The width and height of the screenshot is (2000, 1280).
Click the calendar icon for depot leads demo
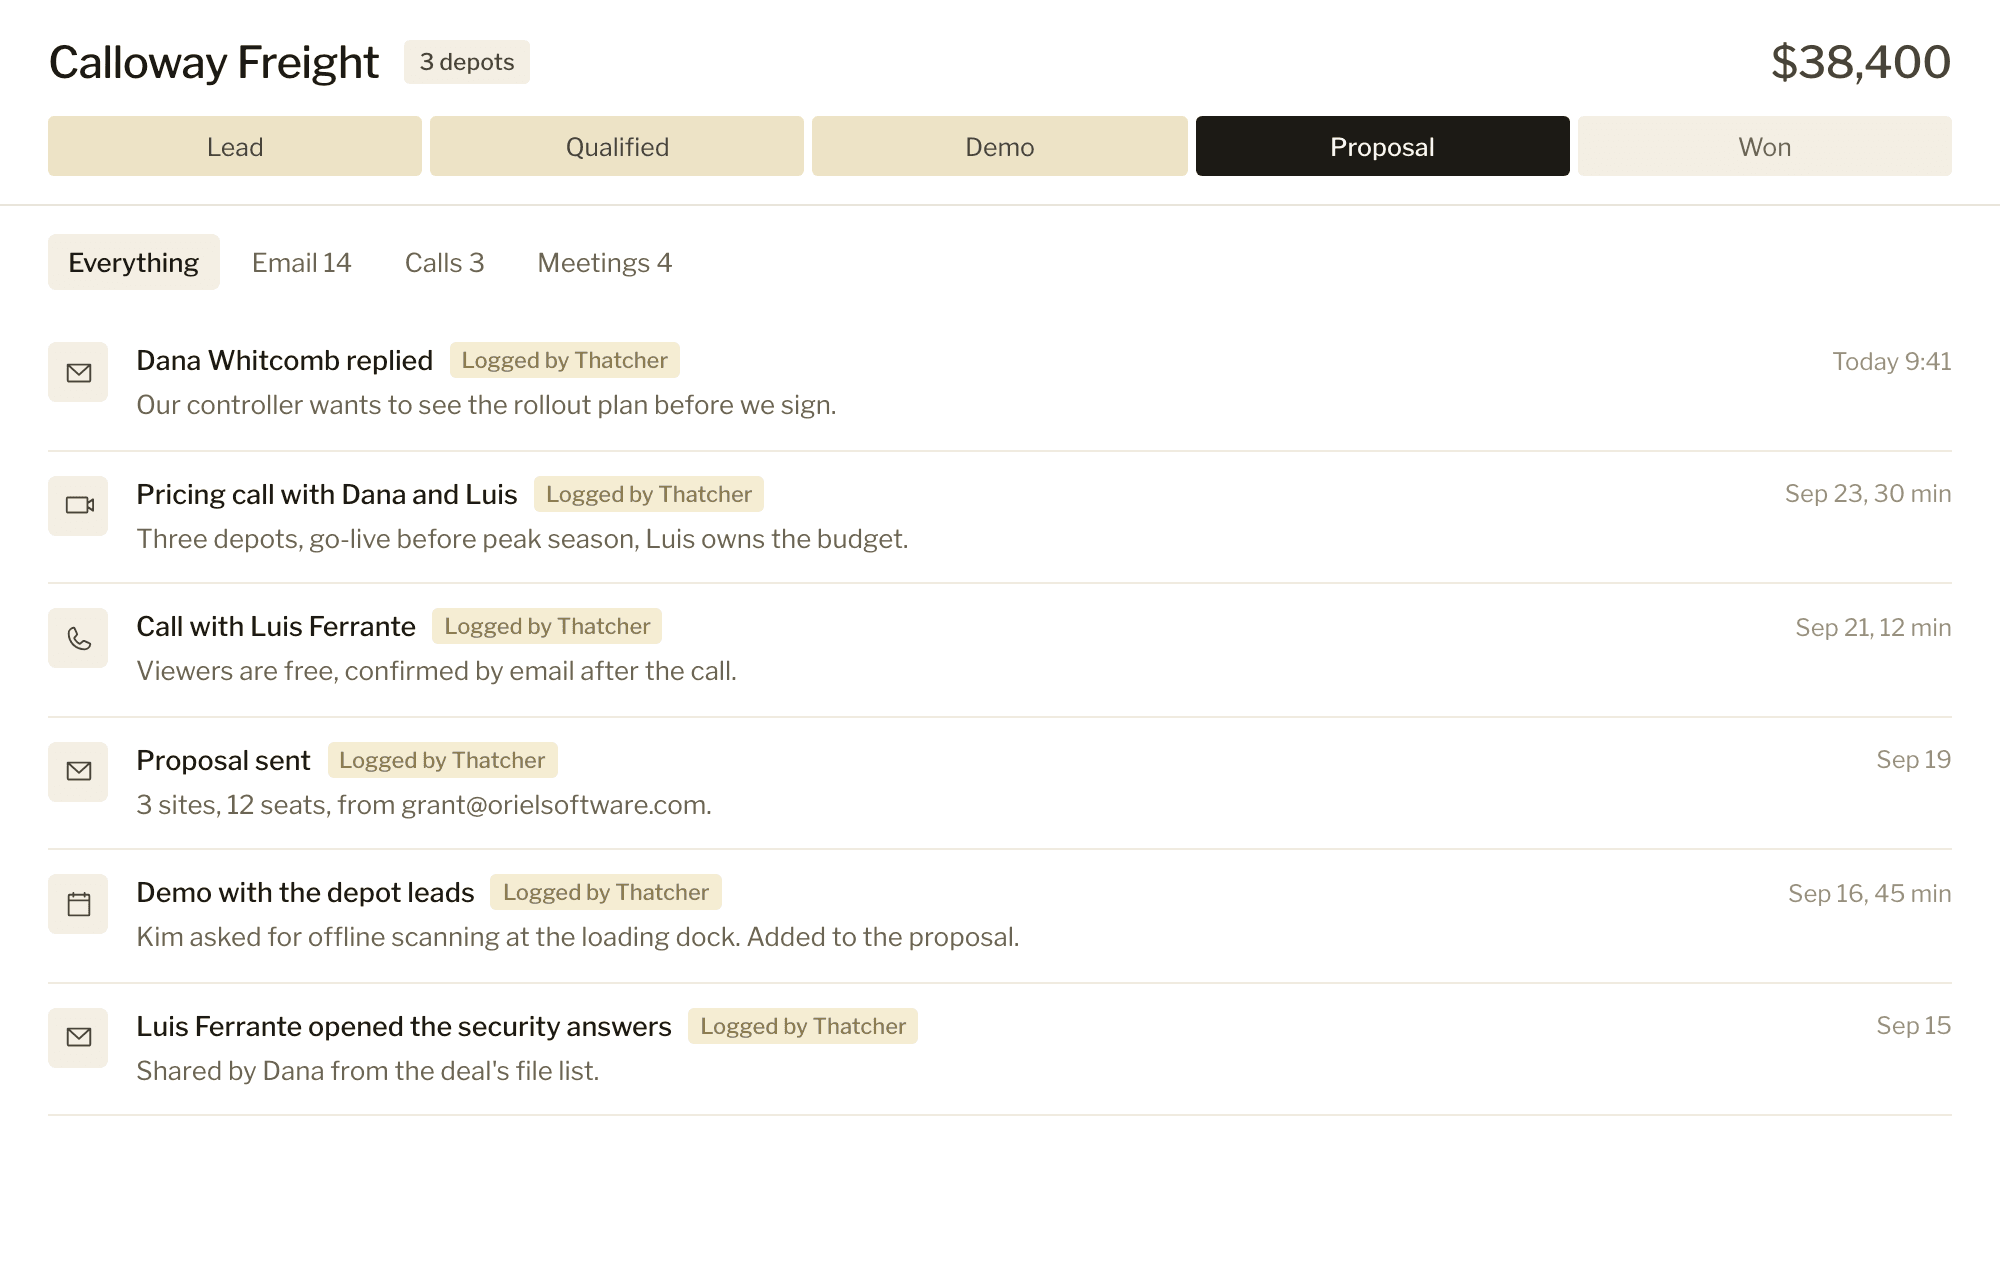[x=78, y=904]
